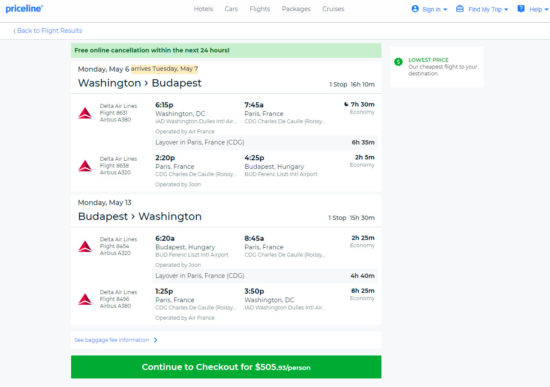Click the Priceline logo
This screenshot has height=387, width=550.
coord(24,9)
